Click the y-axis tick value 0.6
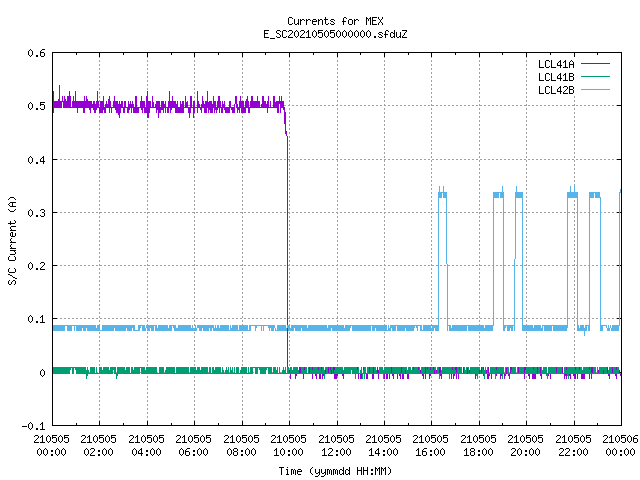The image size is (640, 480). (x=36, y=53)
